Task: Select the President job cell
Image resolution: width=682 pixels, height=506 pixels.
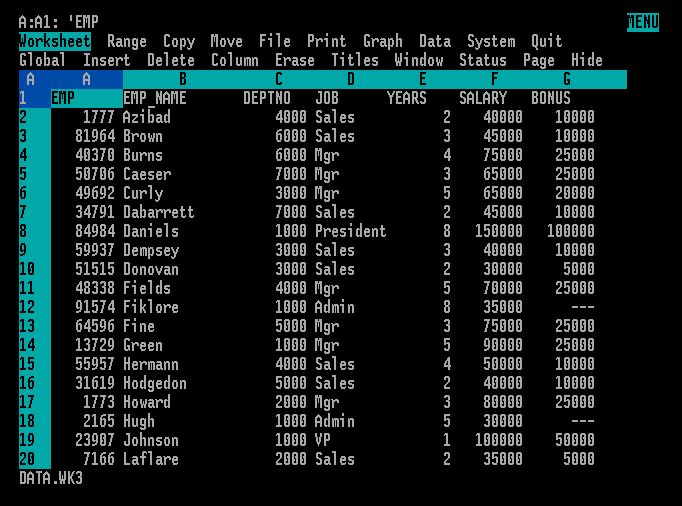Action: [x=350, y=231]
